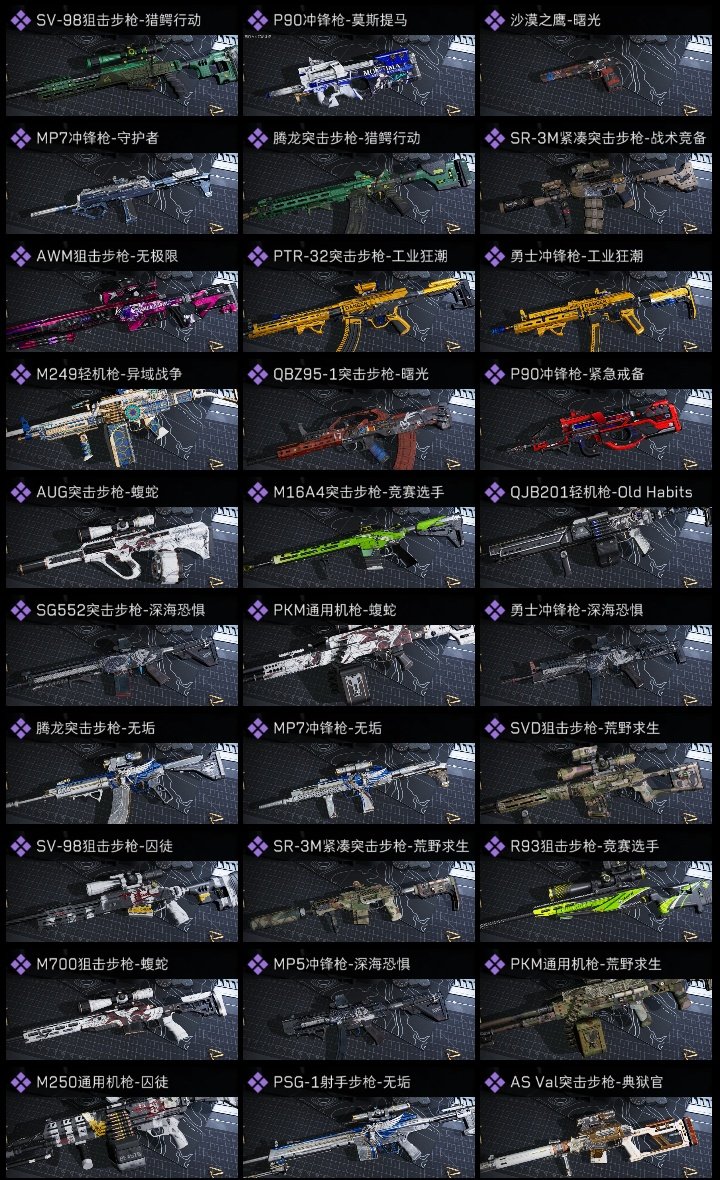720x1180 pixels.
Task: Choose the M16A4突击步枪-竞赛选手 green rifle image
Action: coord(359,548)
